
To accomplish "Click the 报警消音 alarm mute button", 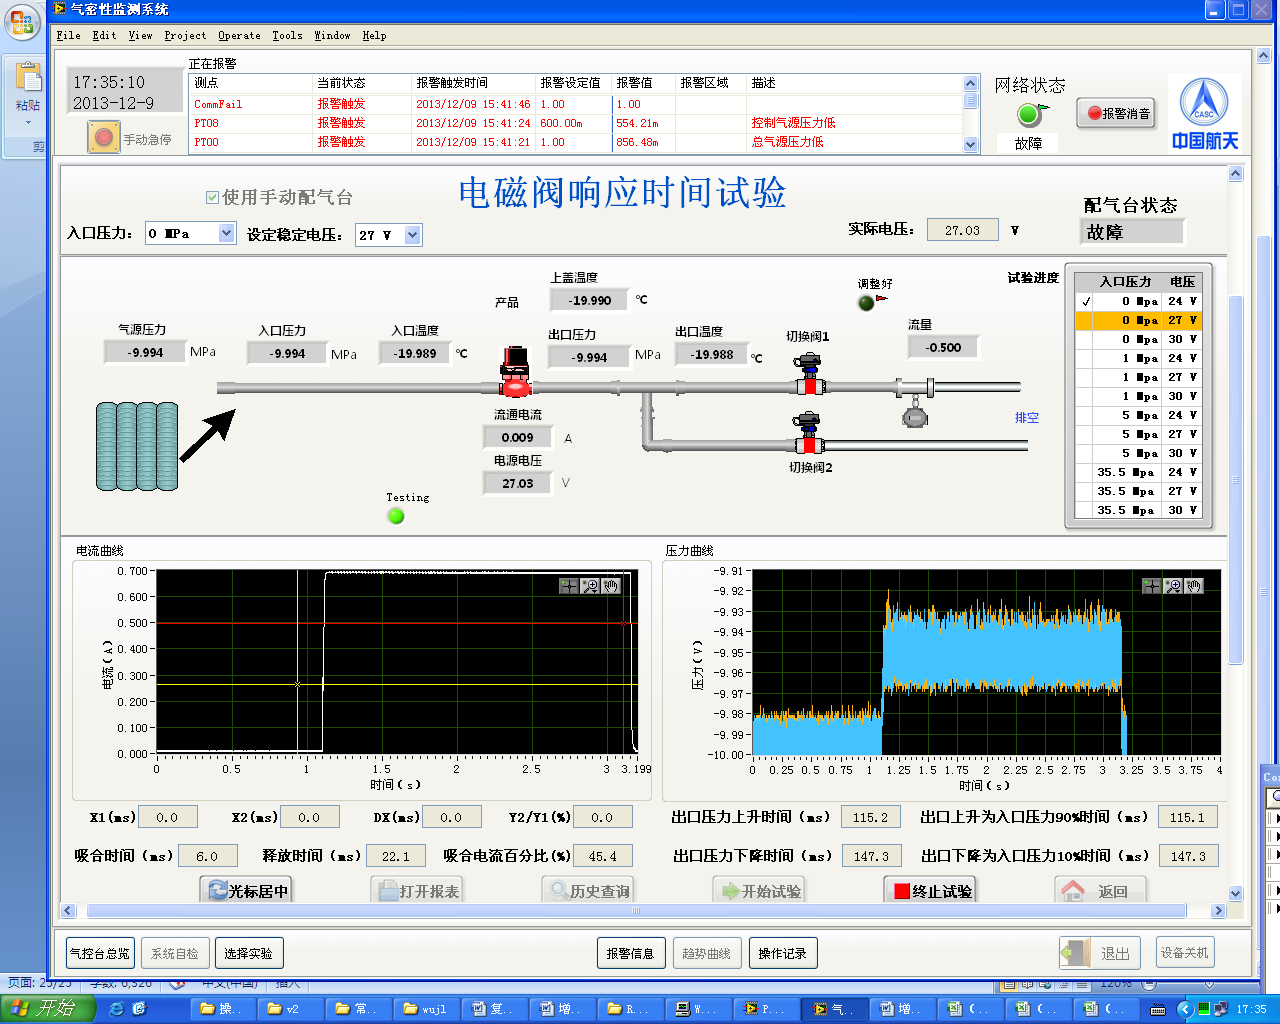I will coord(1117,114).
